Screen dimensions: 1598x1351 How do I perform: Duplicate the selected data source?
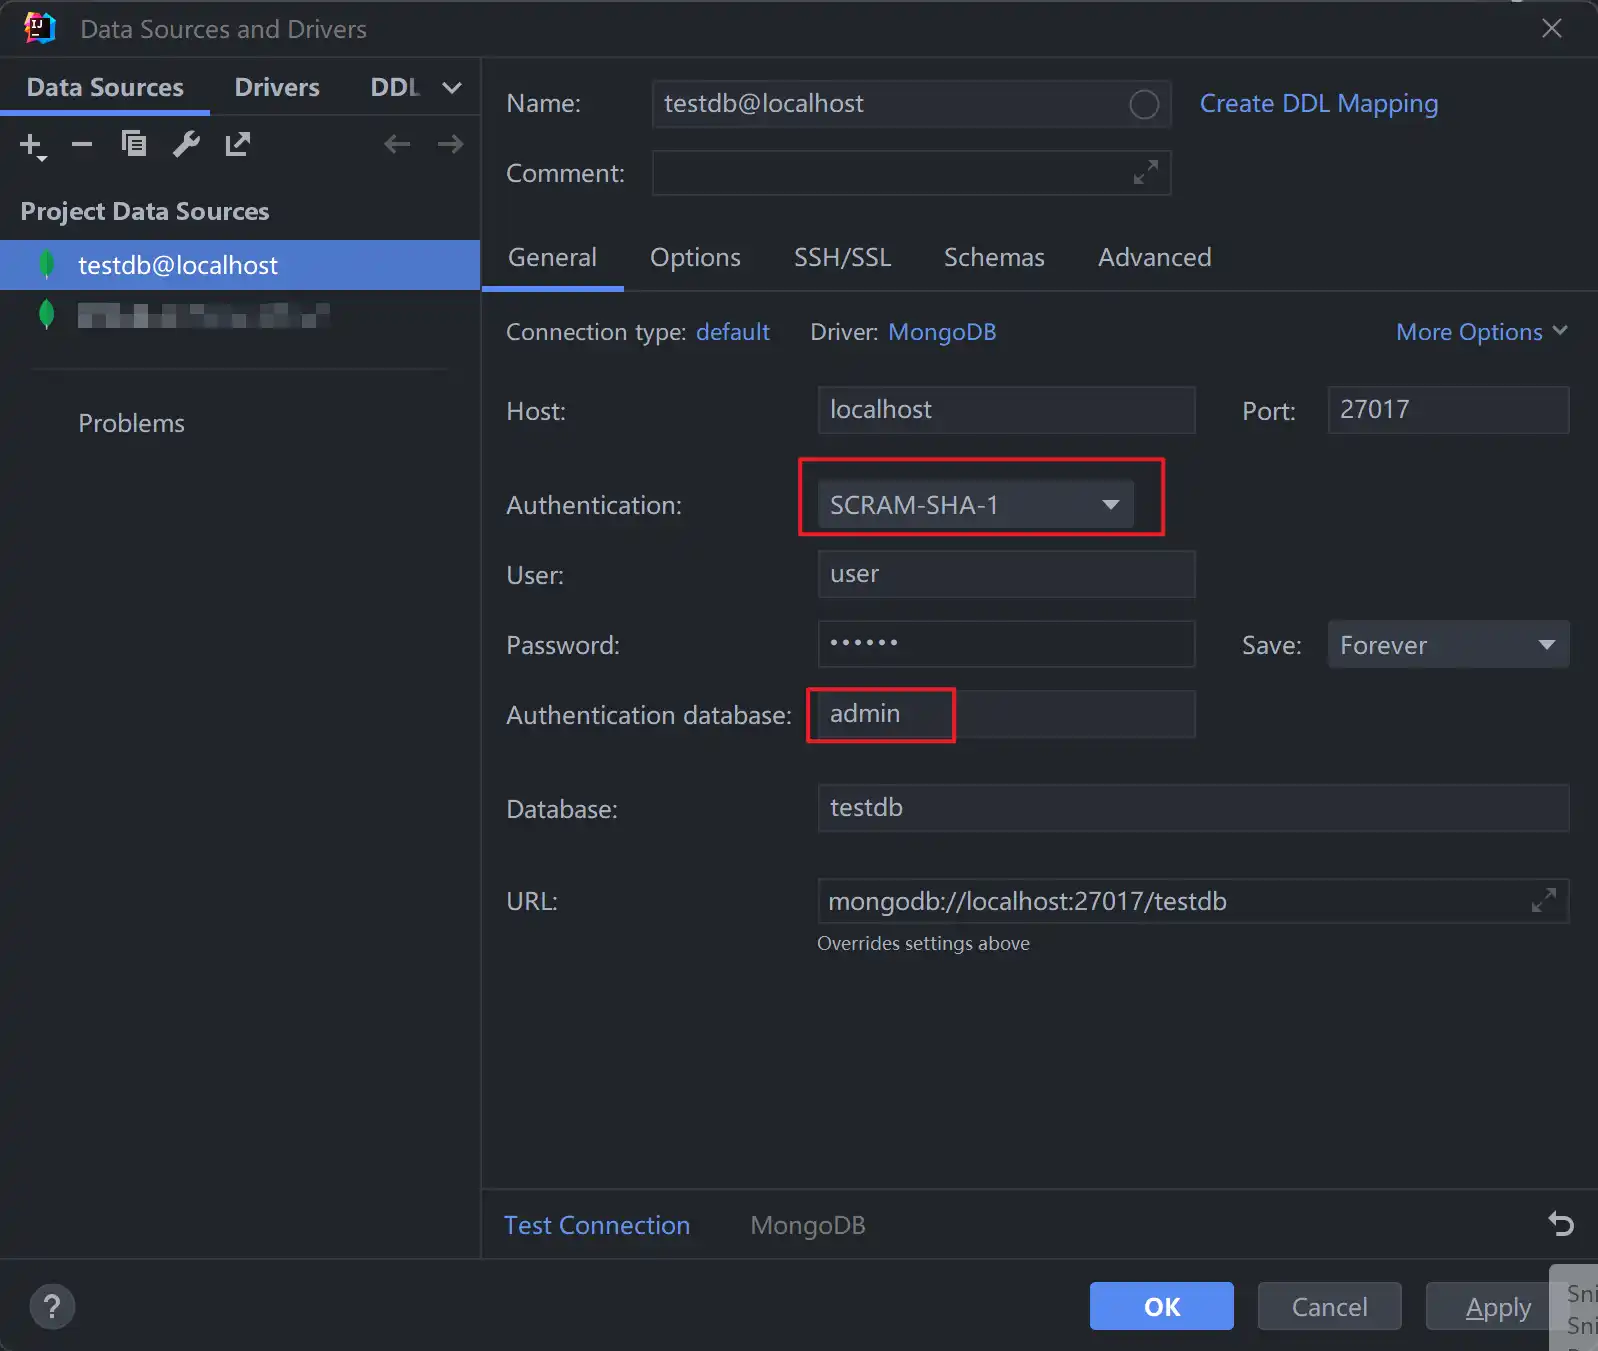point(134,145)
